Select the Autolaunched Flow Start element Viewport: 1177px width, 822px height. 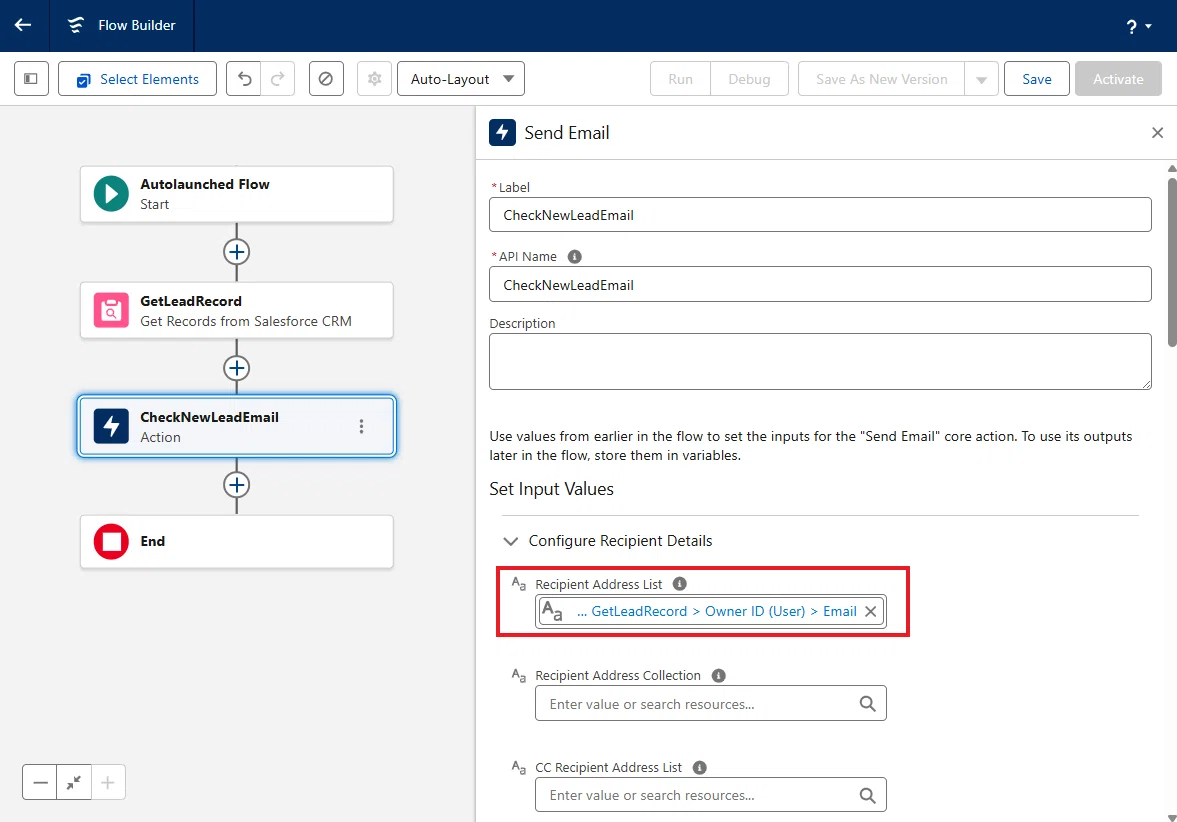coord(236,194)
